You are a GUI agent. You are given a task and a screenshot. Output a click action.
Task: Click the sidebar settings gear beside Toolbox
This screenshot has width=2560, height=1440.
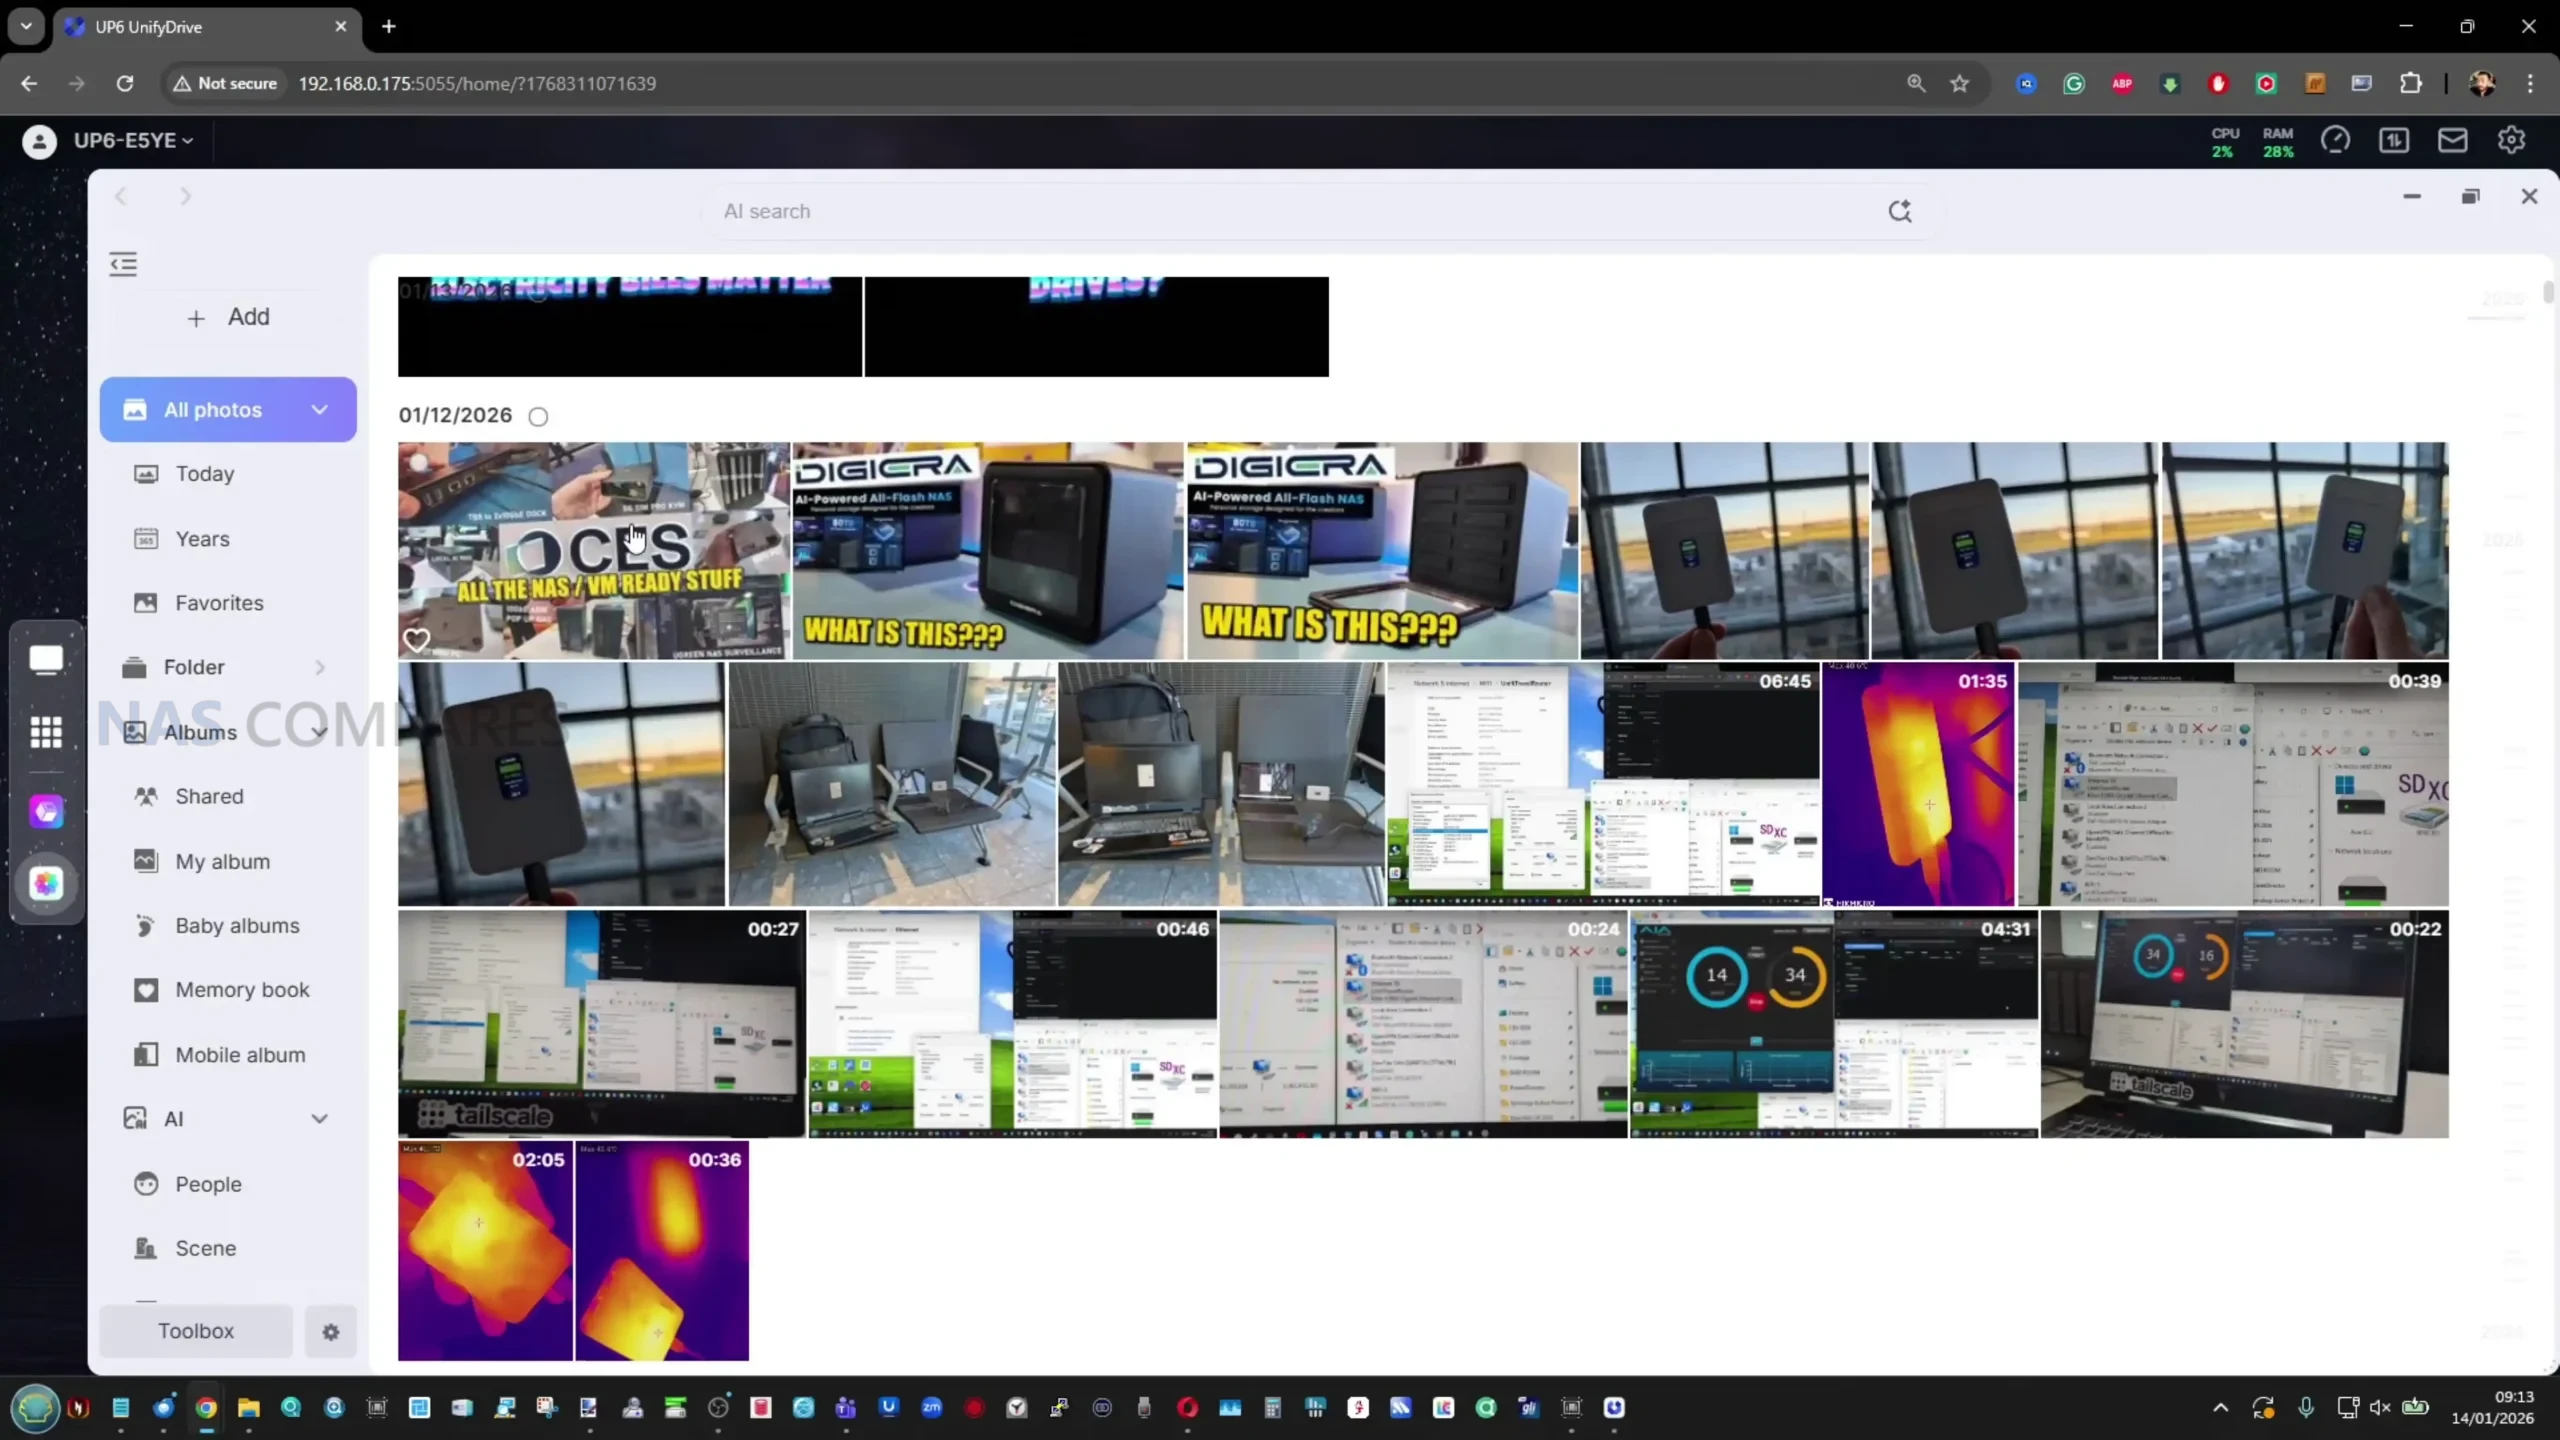click(x=331, y=1331)
